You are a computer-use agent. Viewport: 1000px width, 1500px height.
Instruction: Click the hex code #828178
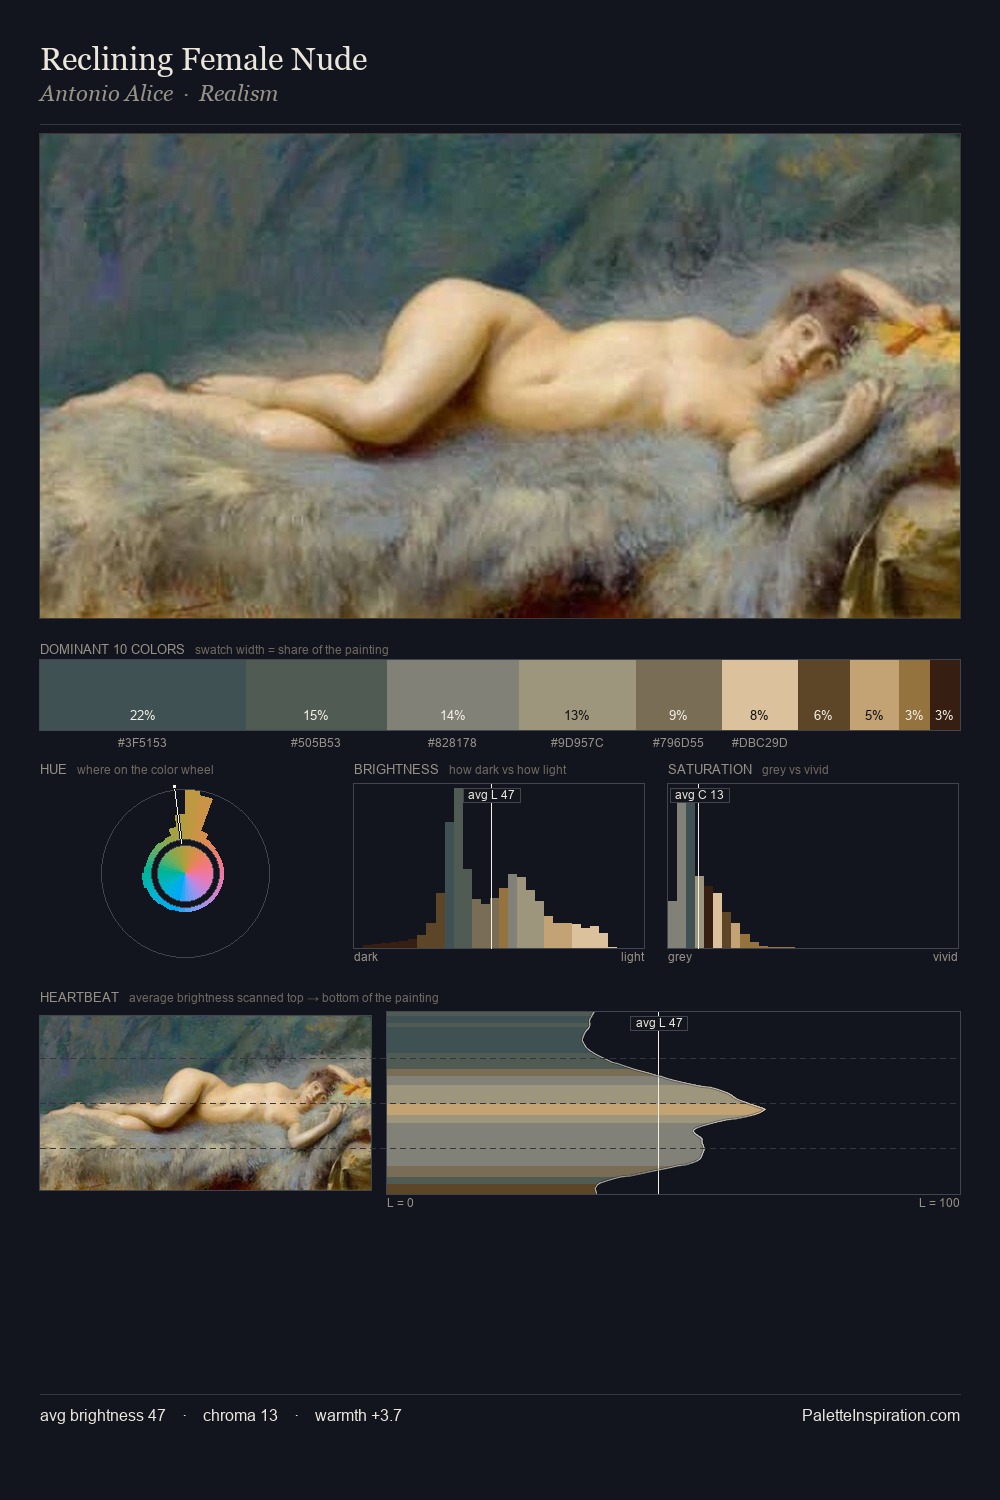coord(452,743)
